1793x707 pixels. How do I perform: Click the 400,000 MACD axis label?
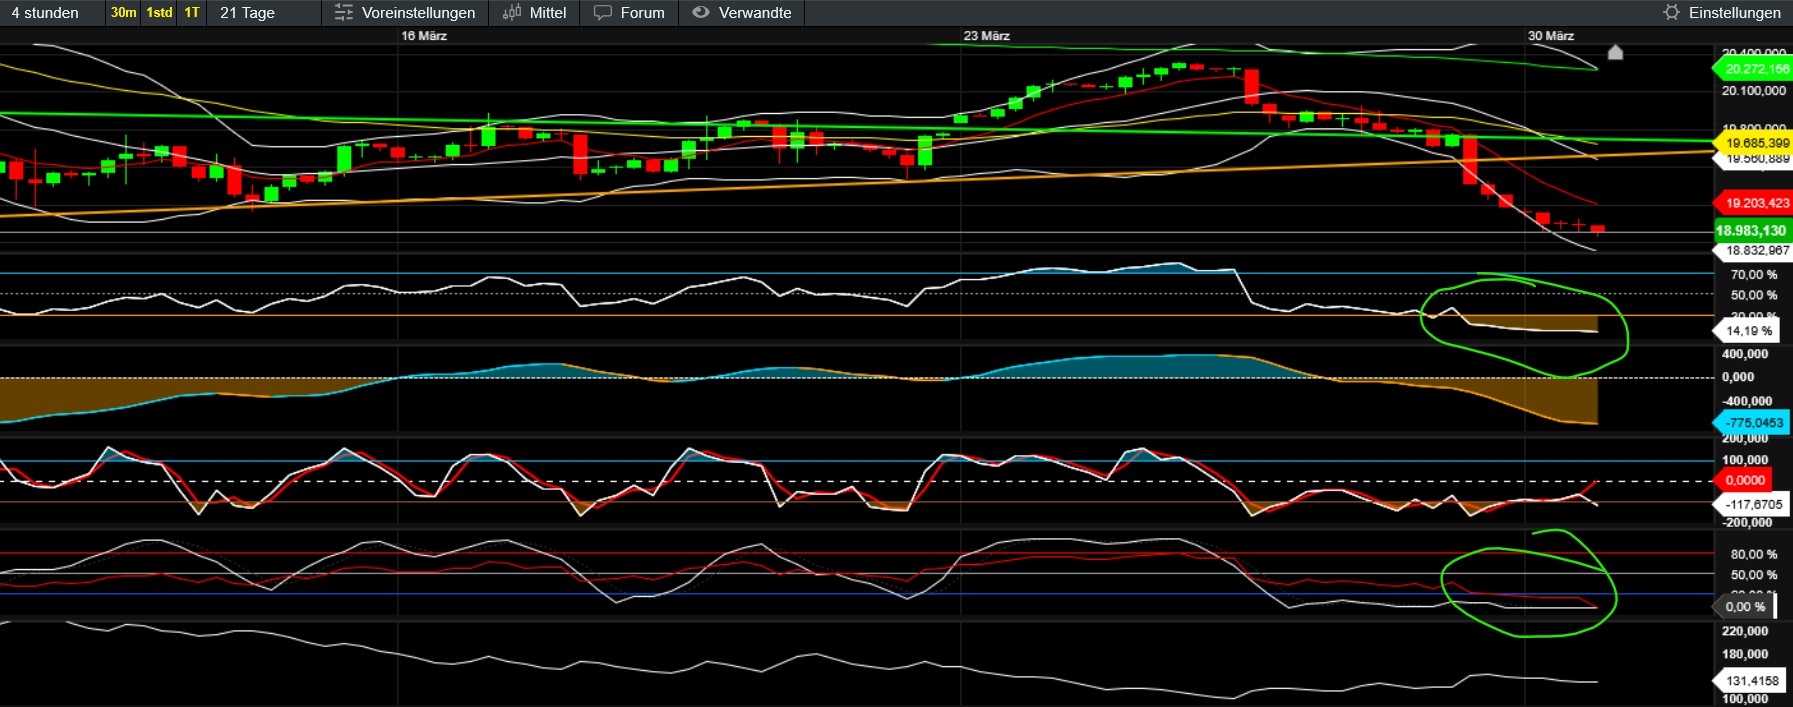click(1745, 354)
